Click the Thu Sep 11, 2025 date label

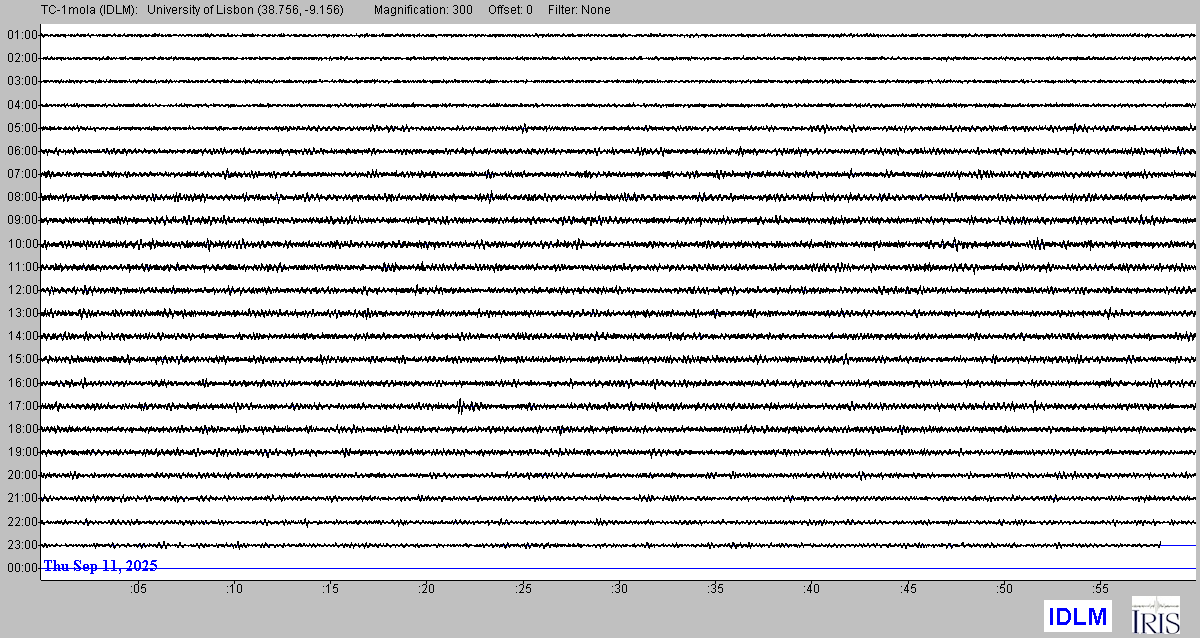[x=100, y=566]
